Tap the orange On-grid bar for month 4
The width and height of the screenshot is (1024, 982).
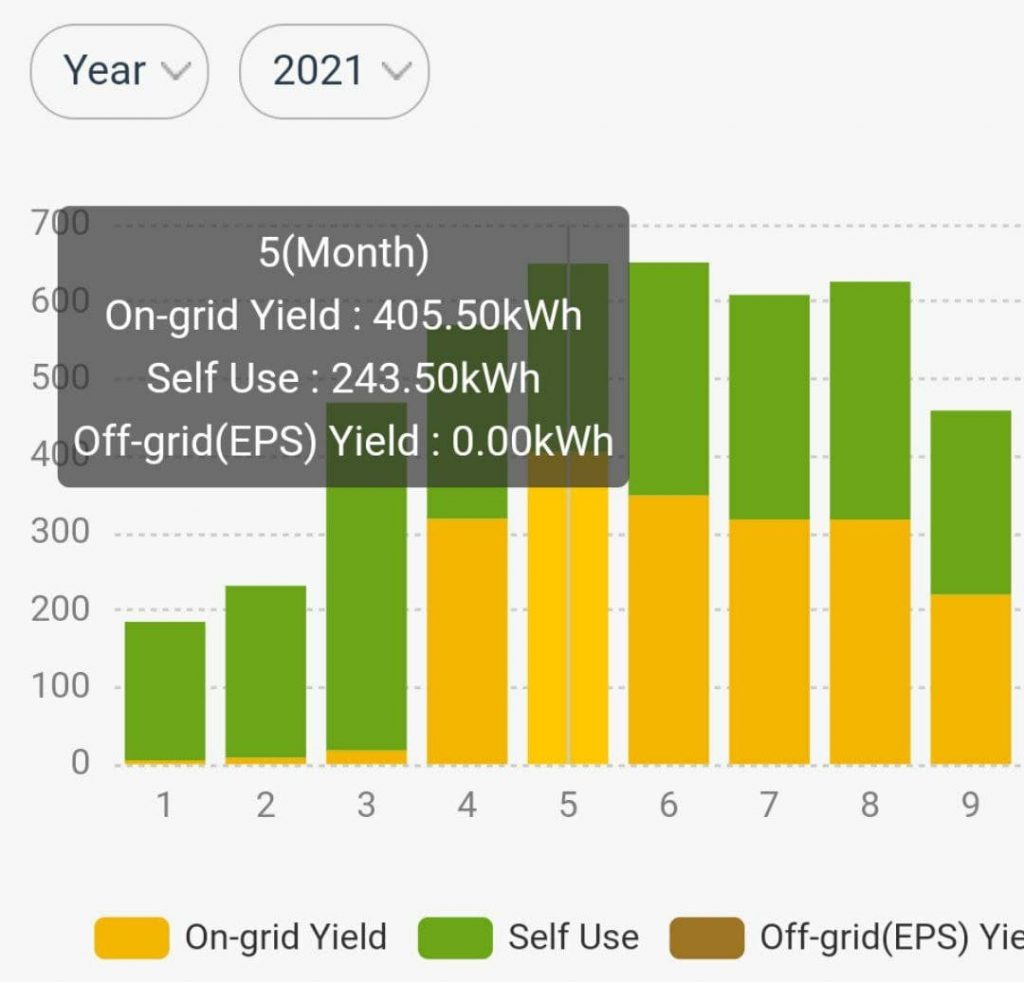click(467, 640)
